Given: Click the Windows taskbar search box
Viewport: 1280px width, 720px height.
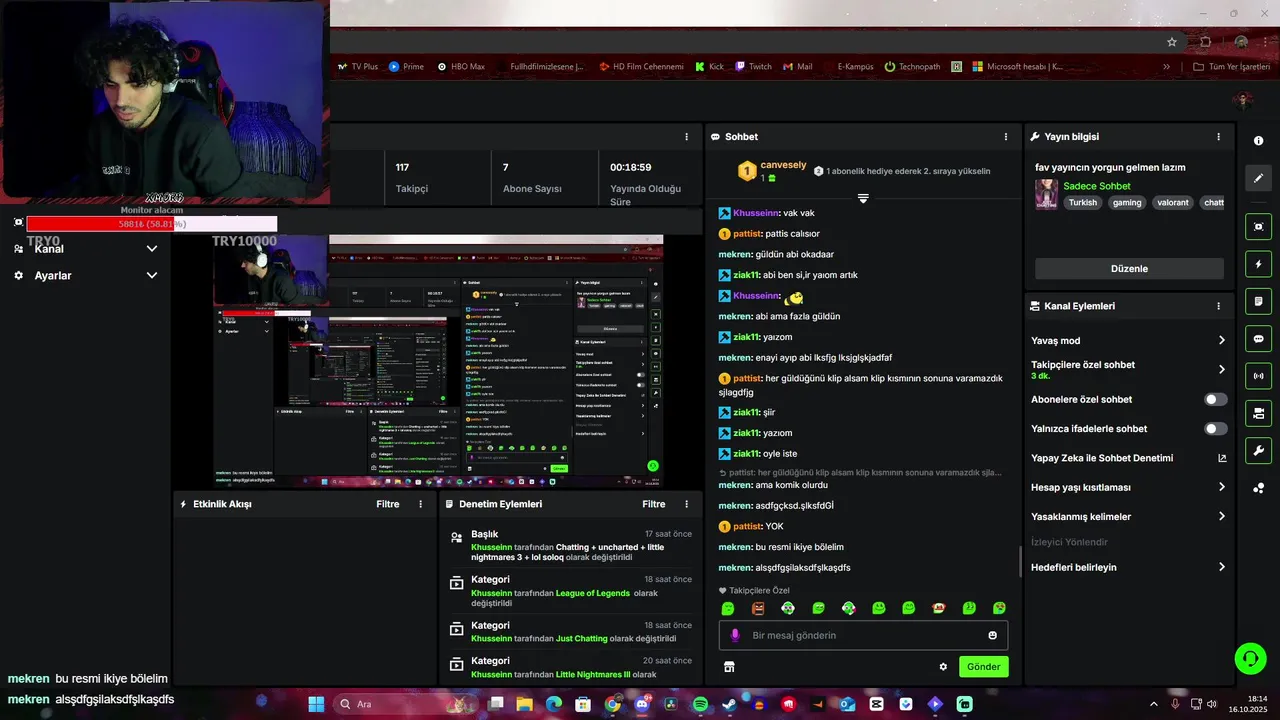Looking at the screenshot, I should click(x=405, y=704).
